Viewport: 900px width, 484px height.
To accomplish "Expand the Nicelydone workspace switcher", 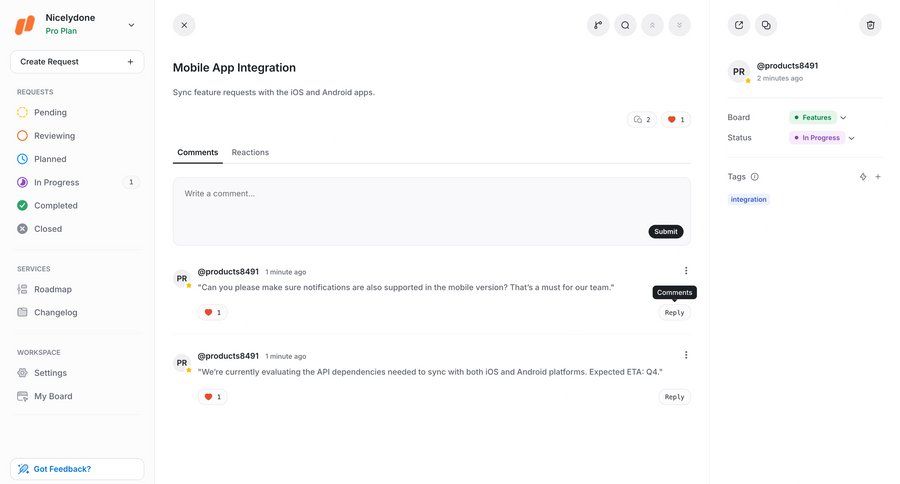I will point(131,25).
